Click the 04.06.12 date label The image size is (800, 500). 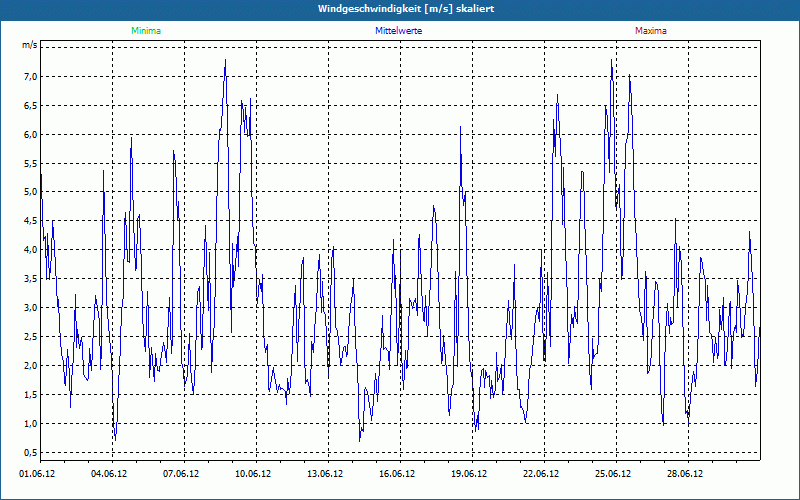(x=109, y=474)
